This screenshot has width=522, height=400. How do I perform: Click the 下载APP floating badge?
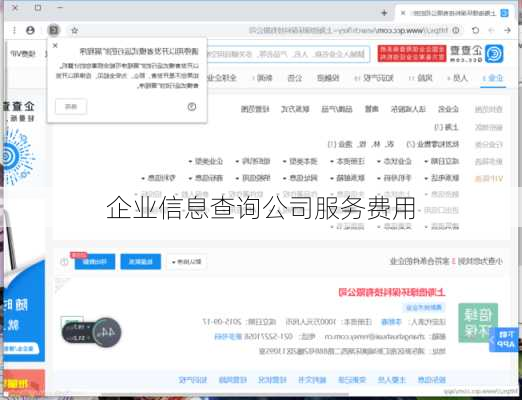(x=504, y=340)
